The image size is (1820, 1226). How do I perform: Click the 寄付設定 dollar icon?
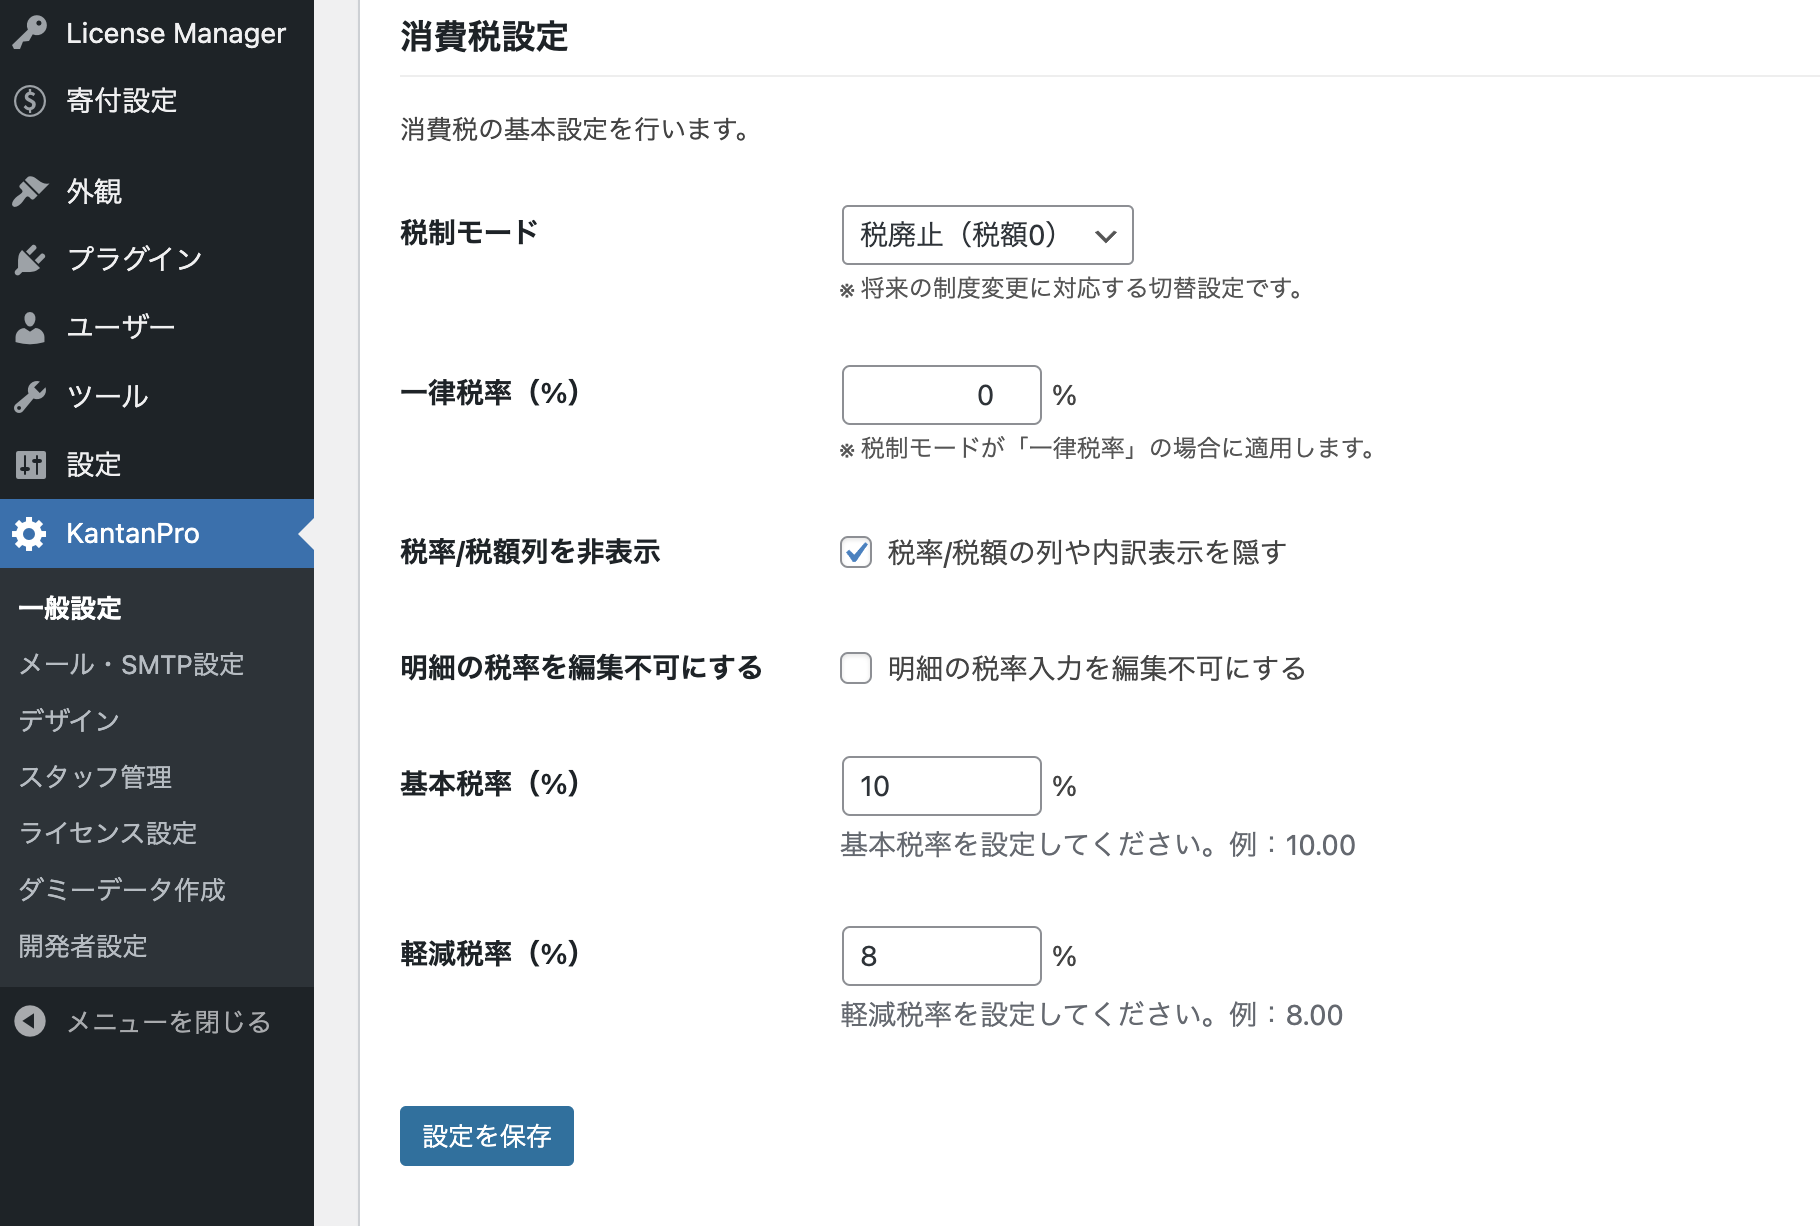click(x=30, y=101)
